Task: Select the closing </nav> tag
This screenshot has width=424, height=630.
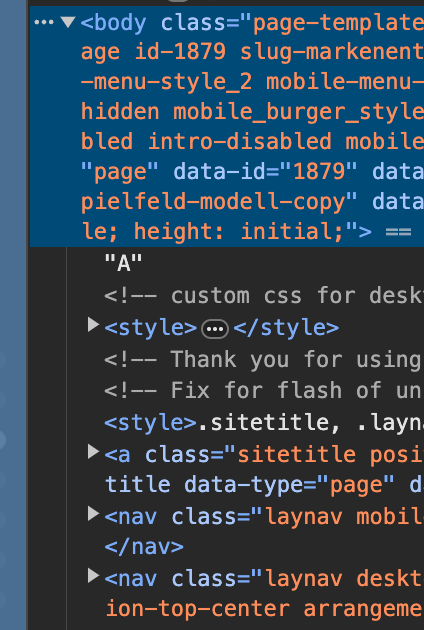Action: click(x=144, y=546)
